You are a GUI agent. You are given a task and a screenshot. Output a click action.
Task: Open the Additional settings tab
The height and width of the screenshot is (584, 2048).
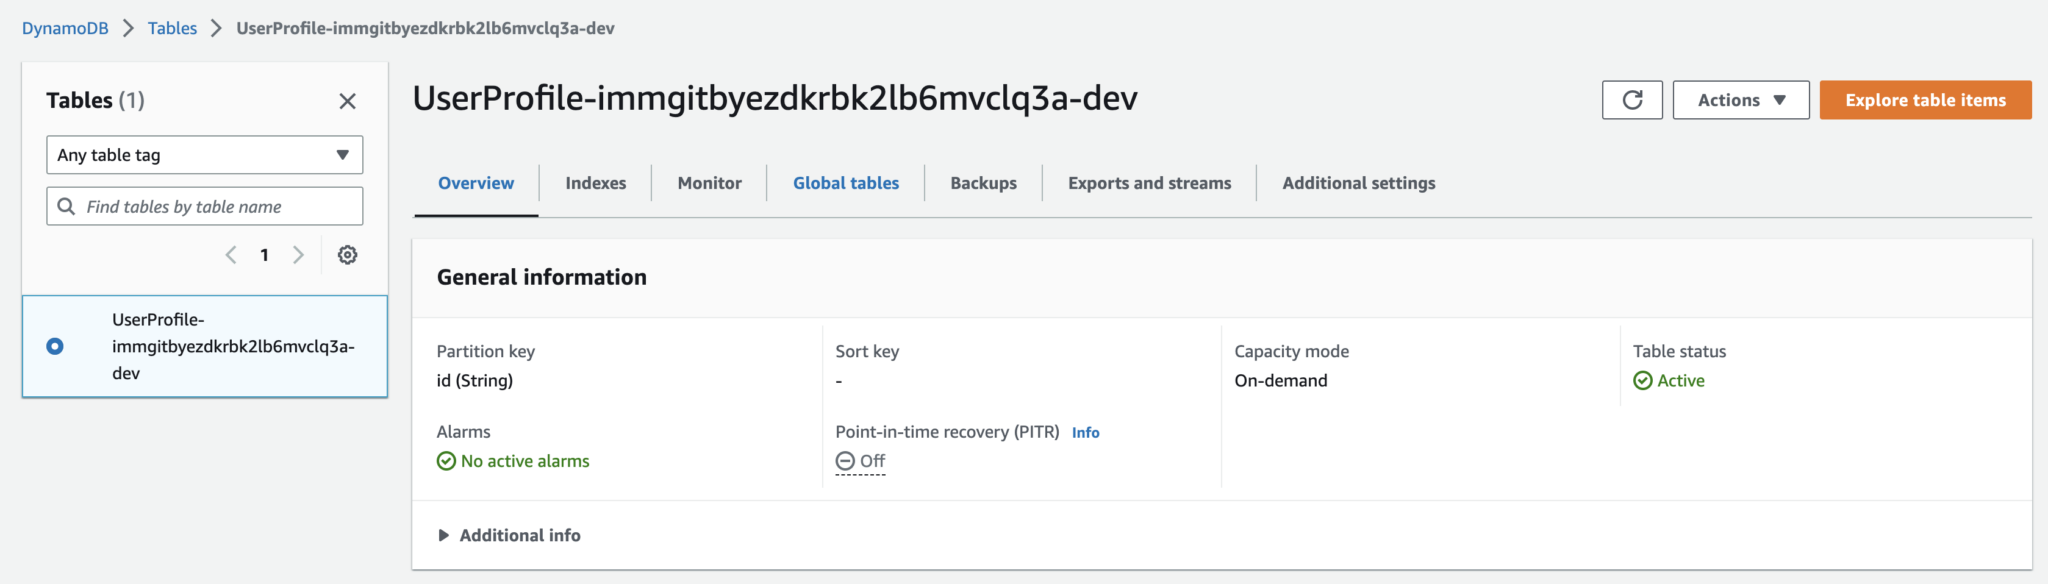click(1359, 183)
